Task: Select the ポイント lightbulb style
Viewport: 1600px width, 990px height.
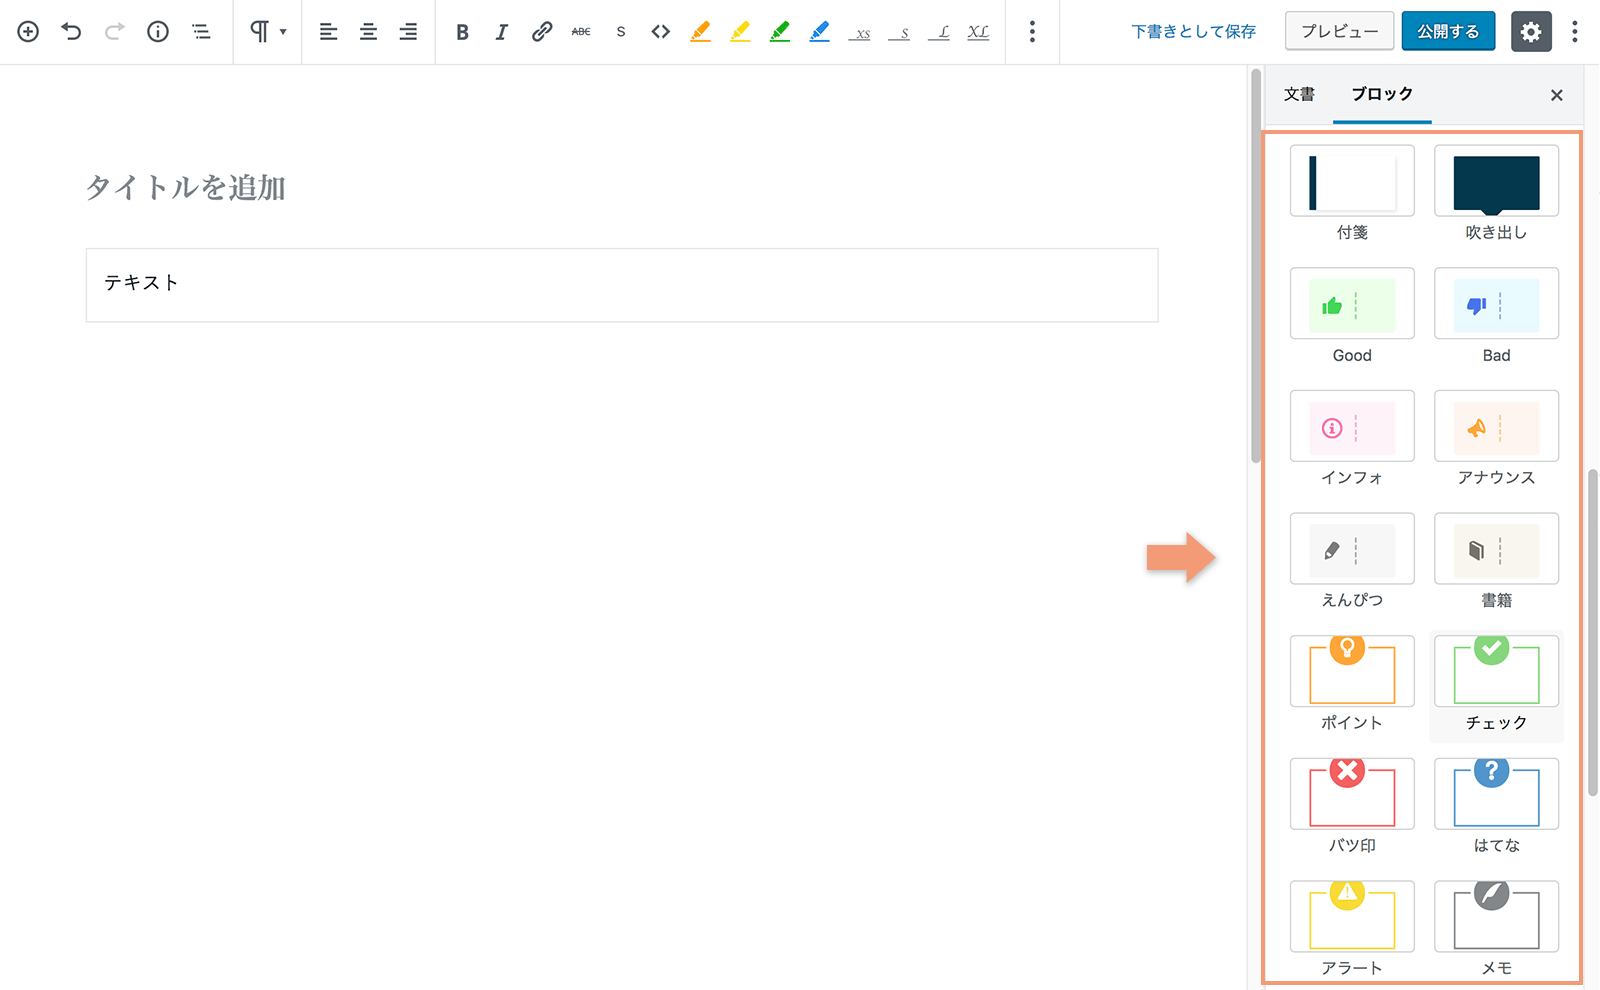Action: (1352, 684)
